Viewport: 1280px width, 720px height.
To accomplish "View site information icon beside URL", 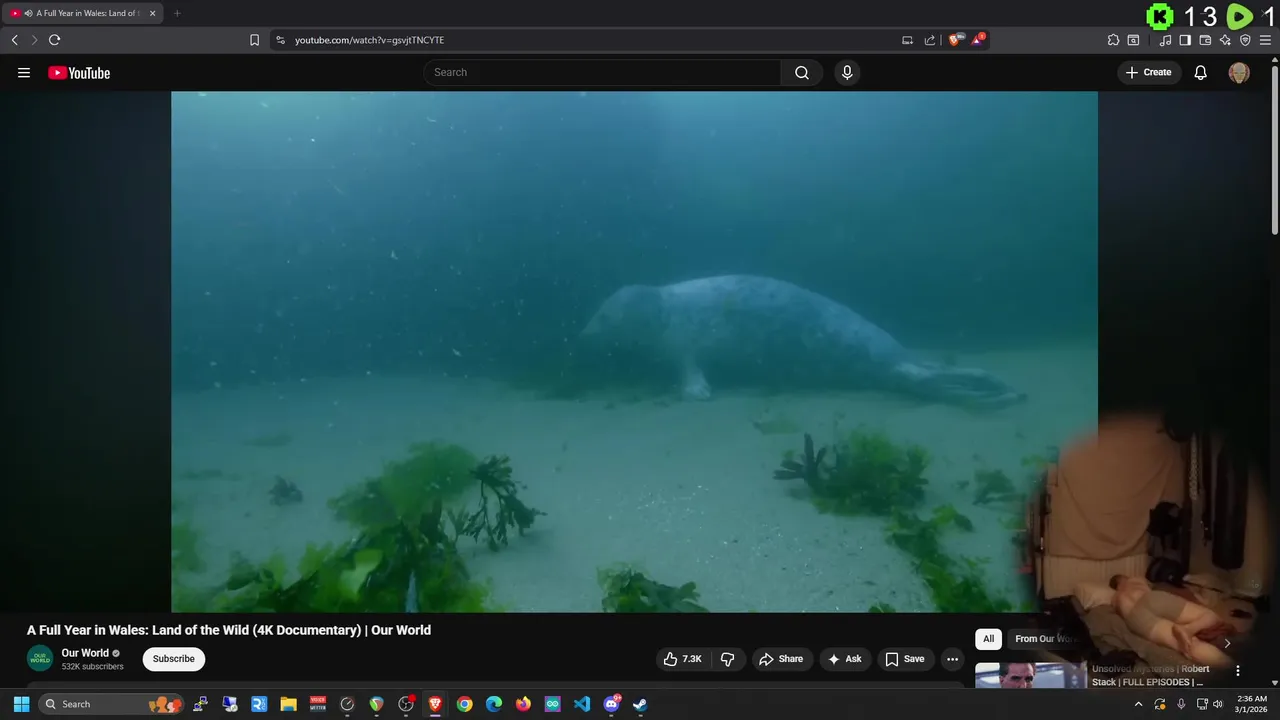I will 280,40.
